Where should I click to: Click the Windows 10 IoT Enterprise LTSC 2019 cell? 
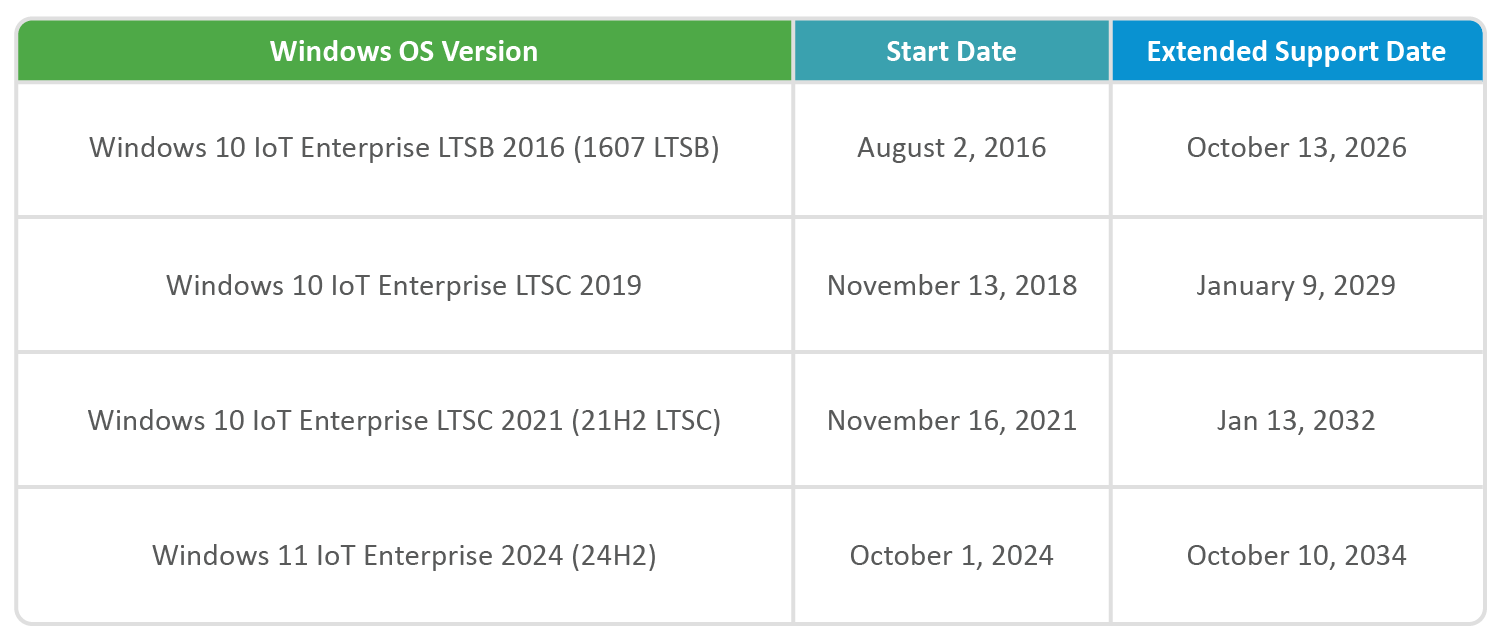pyautogui.click(x=404, y=285)
